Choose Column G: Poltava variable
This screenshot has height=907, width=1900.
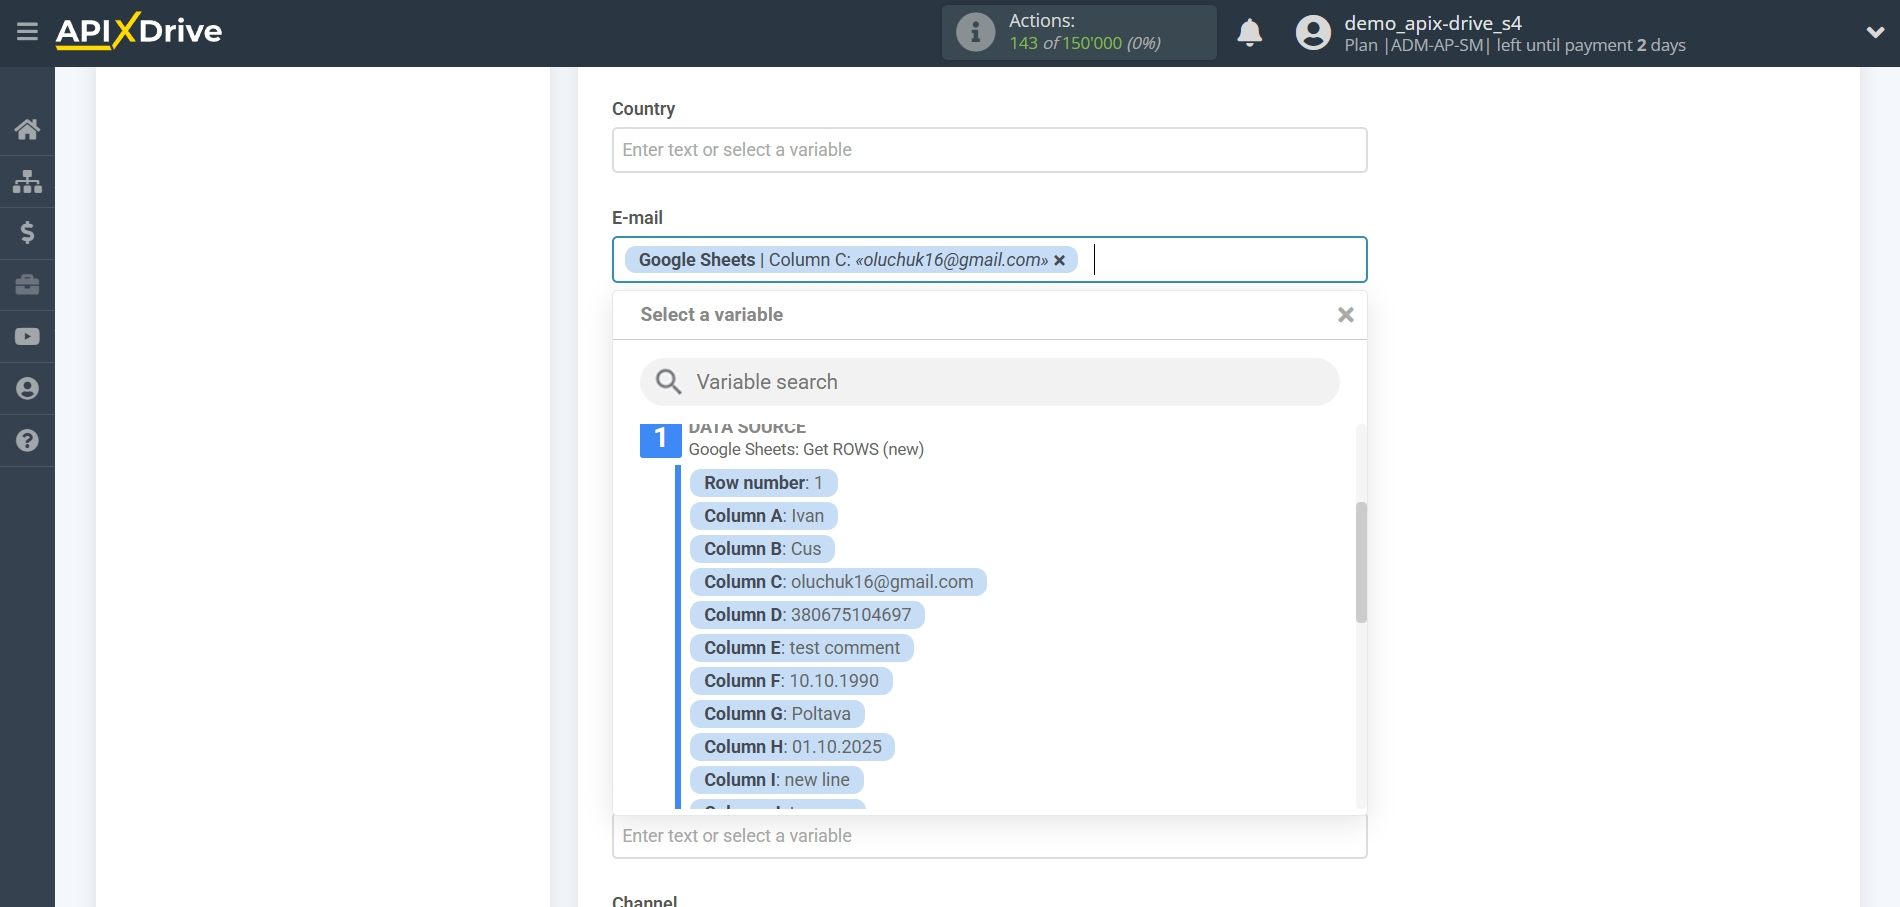776,714
